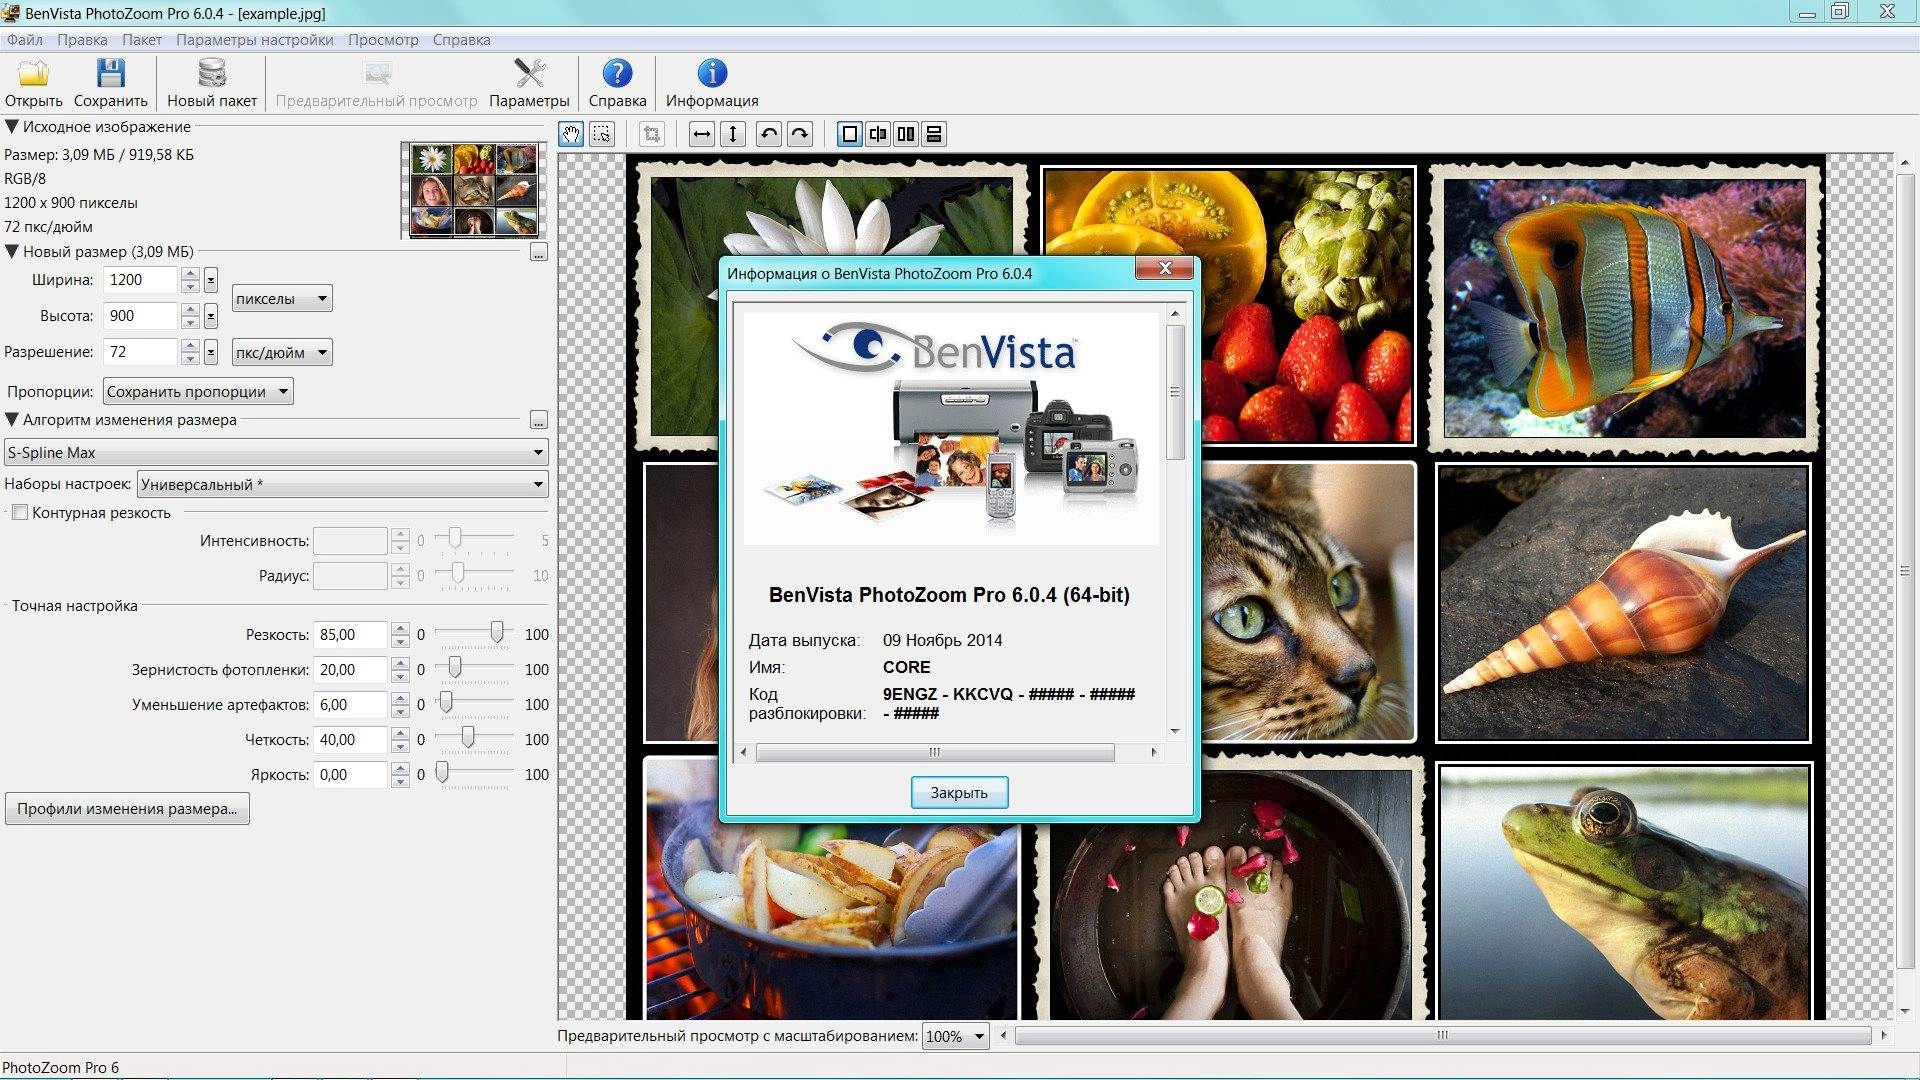Click Закрыть button in info dialog
The height and width of the screenshot is (1080, 1920).
(959, 792)
